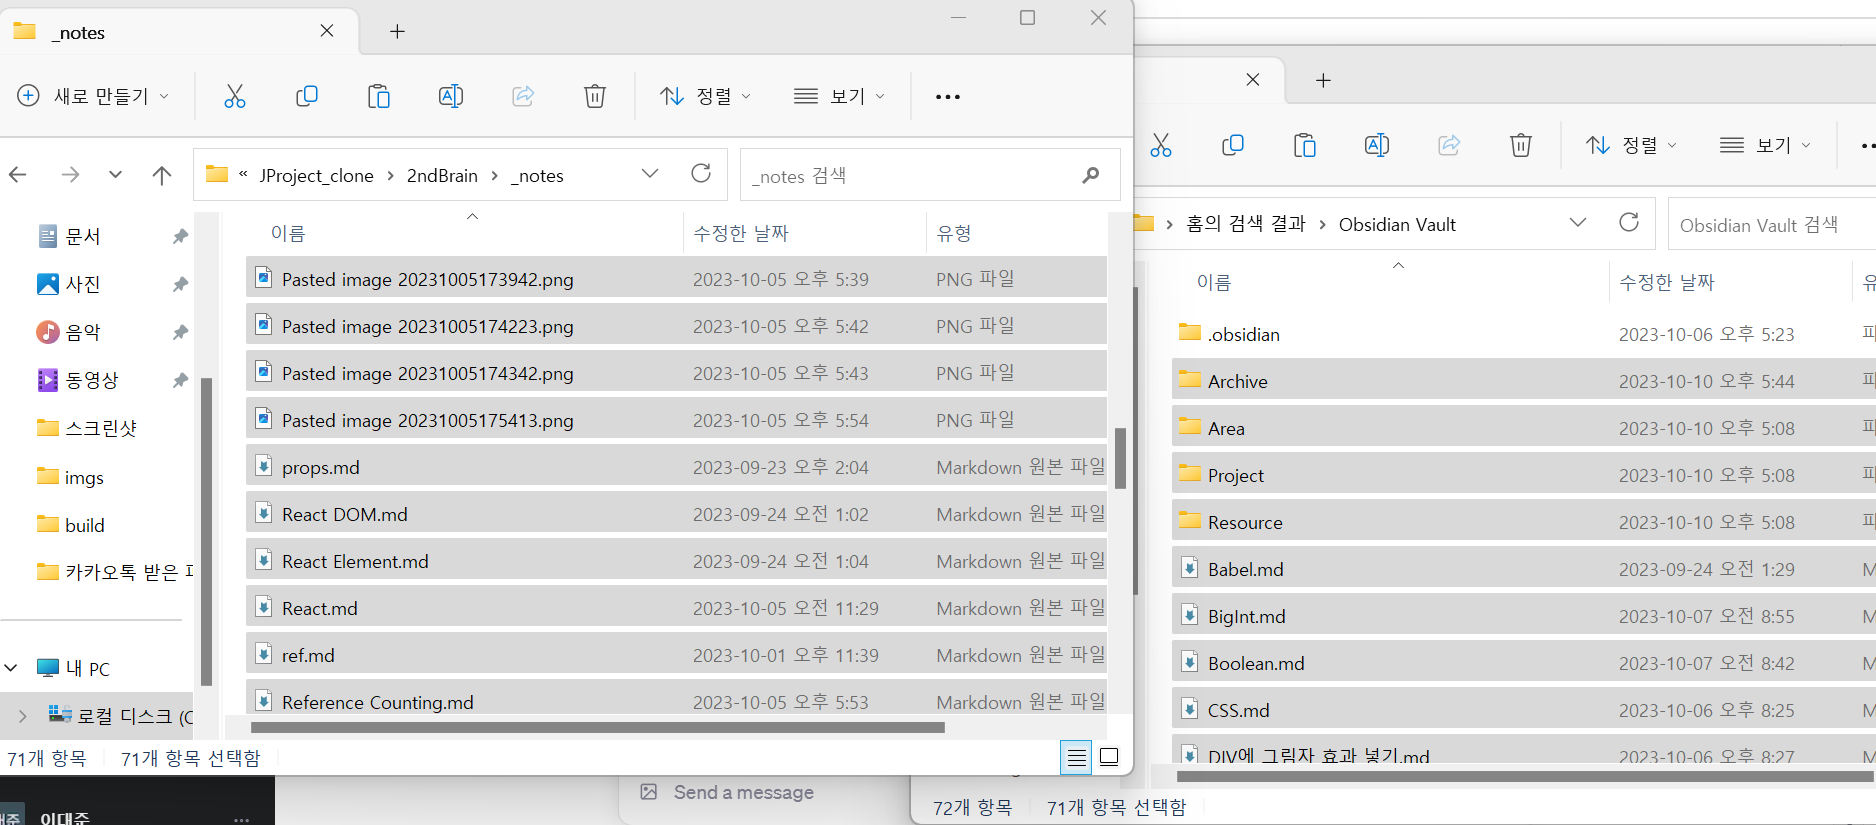Collapse 내 PC tree node
This screenshot has width=1876, height=825.
(12, 668)
